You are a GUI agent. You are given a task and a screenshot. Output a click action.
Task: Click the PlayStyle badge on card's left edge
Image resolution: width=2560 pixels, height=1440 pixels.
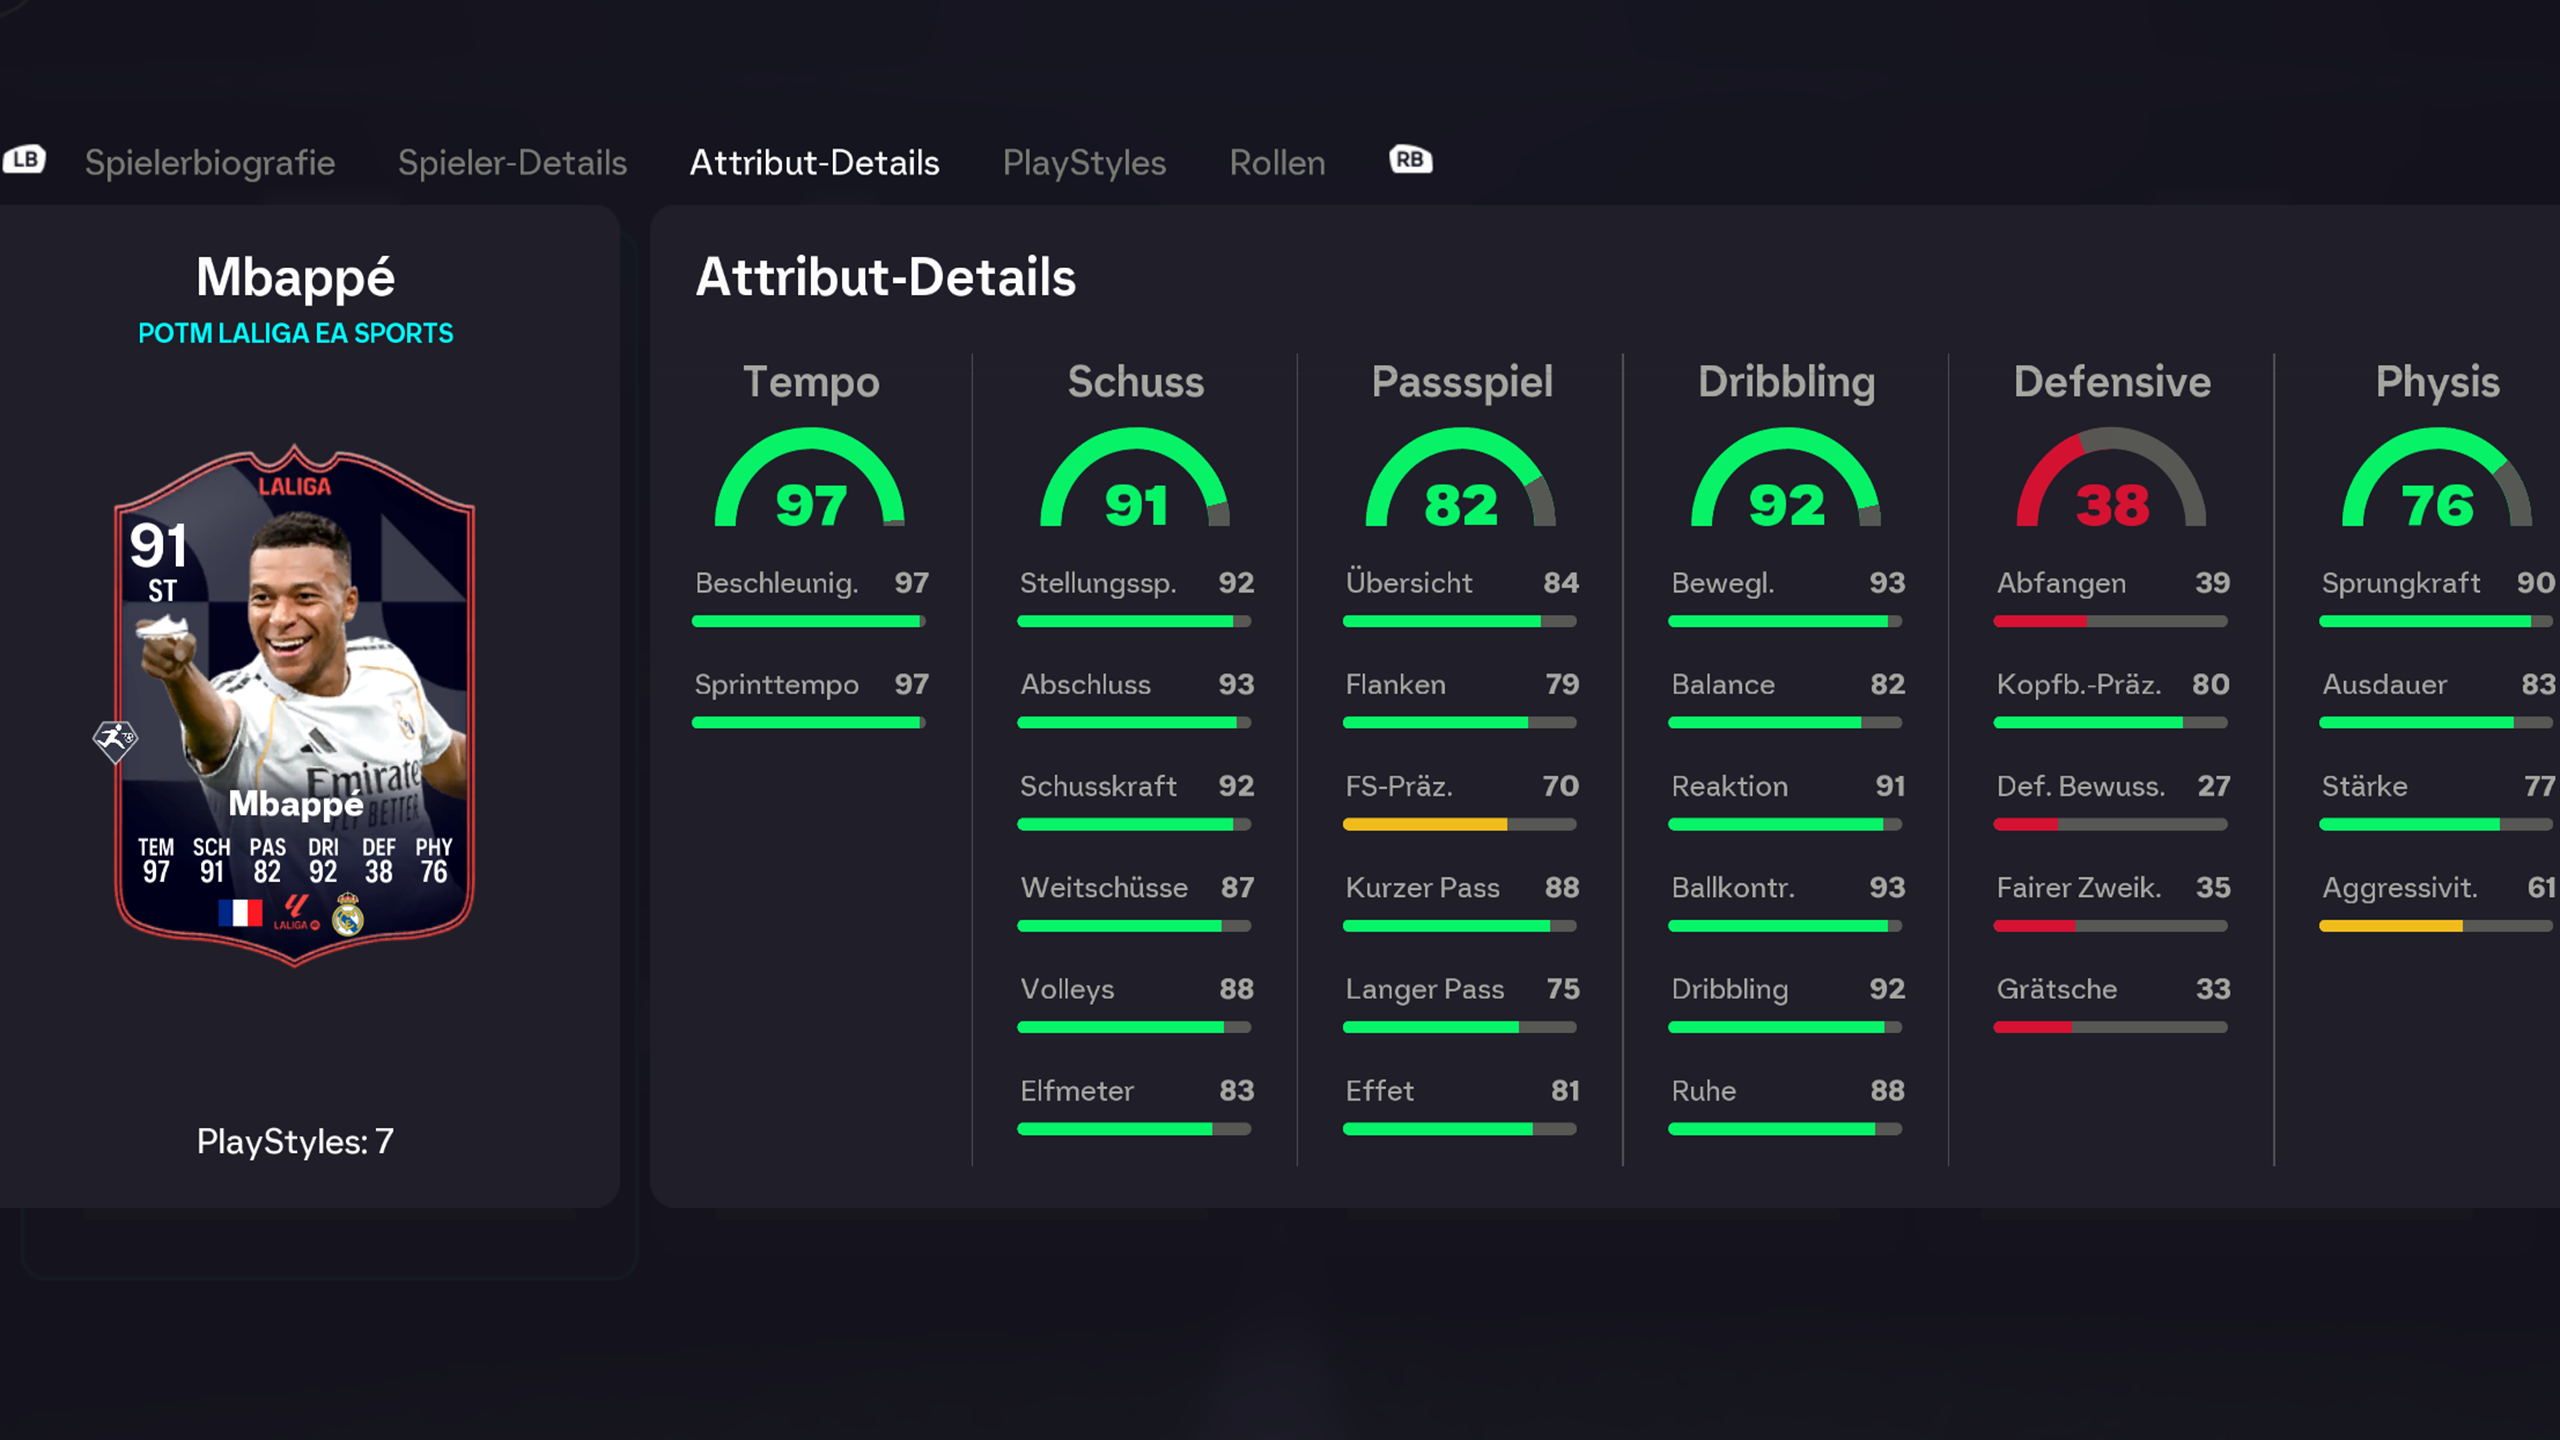tap(115, 740)
